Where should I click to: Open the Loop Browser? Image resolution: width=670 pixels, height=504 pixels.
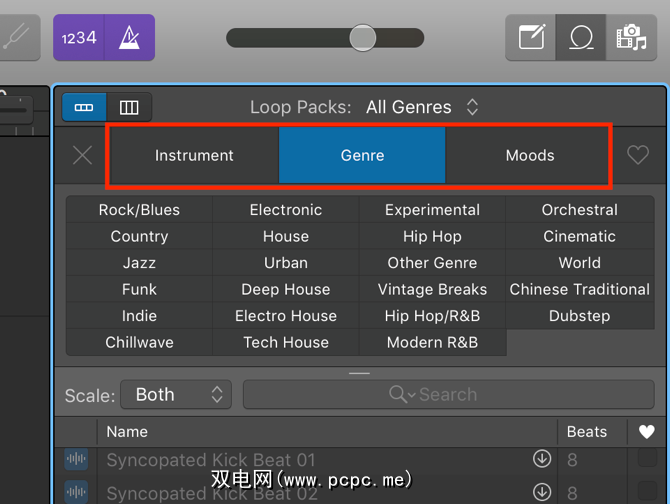click(x=581, y=38)
